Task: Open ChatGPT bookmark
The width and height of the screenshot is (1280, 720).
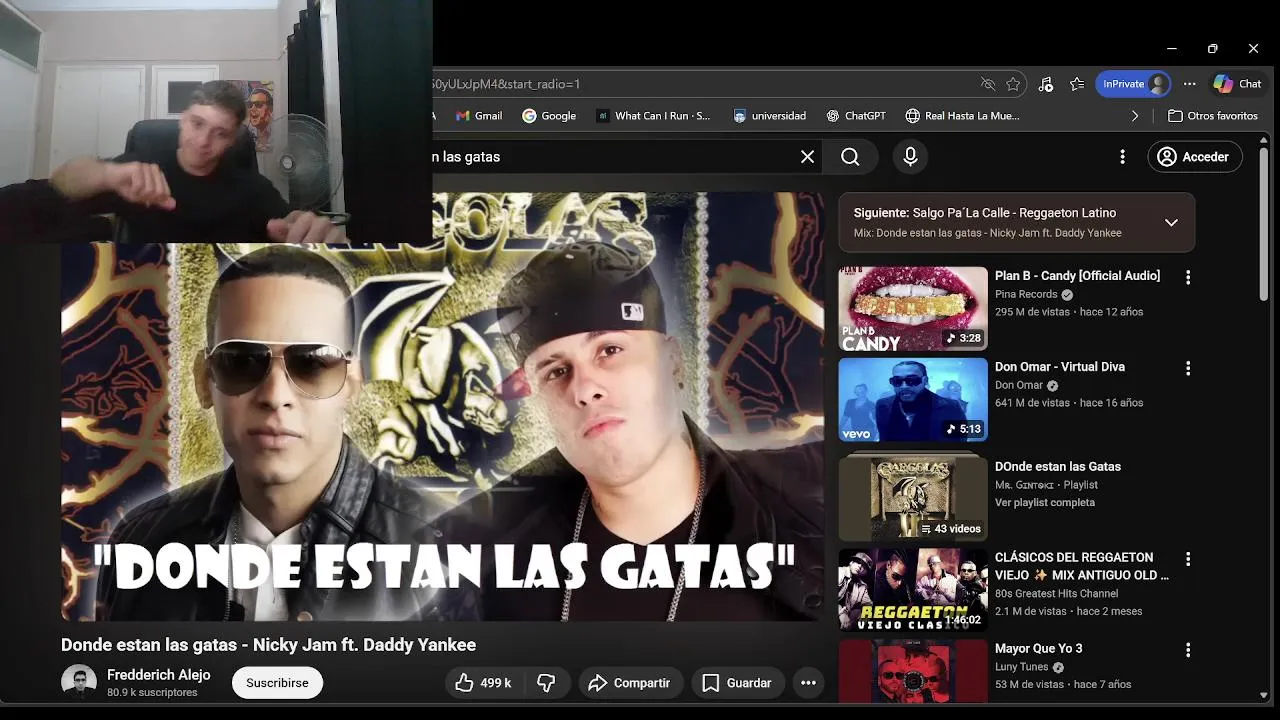Action: 856,116
